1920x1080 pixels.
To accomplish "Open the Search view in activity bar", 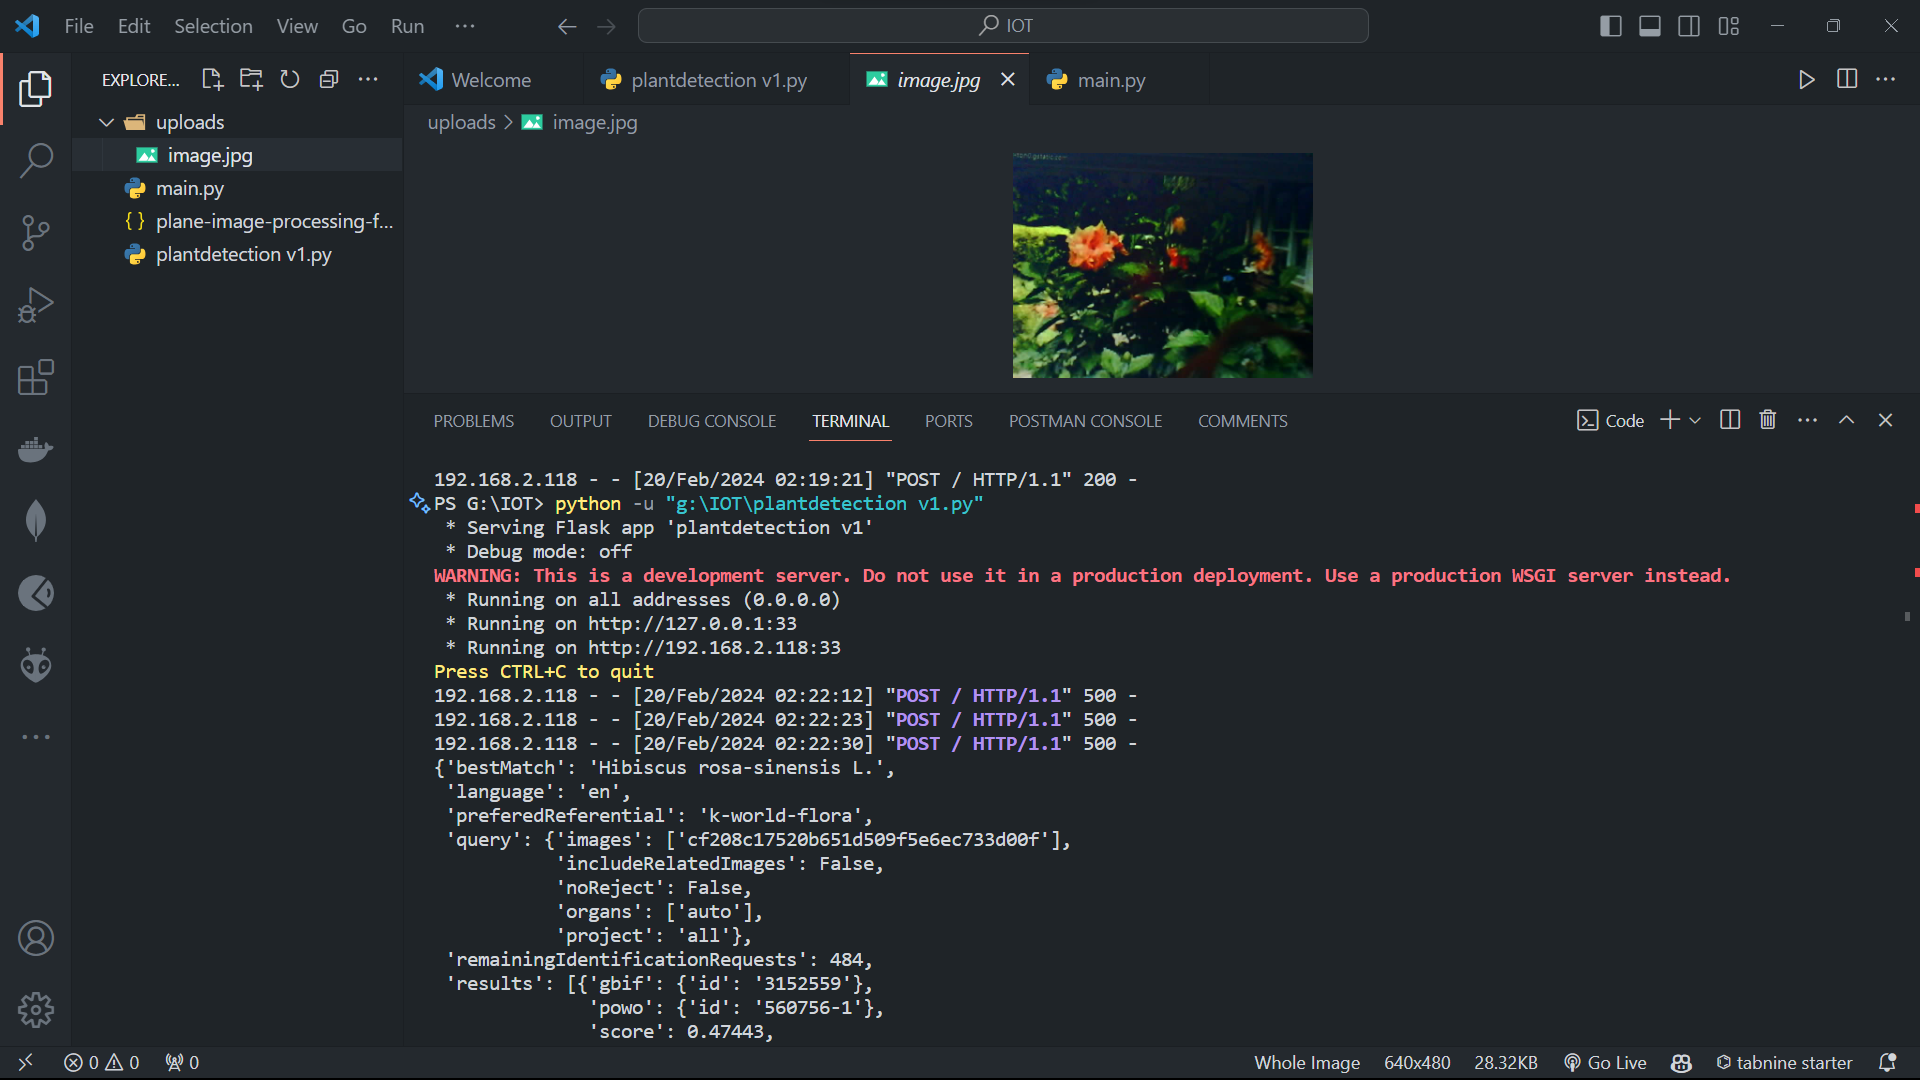I will click(36, 160).
